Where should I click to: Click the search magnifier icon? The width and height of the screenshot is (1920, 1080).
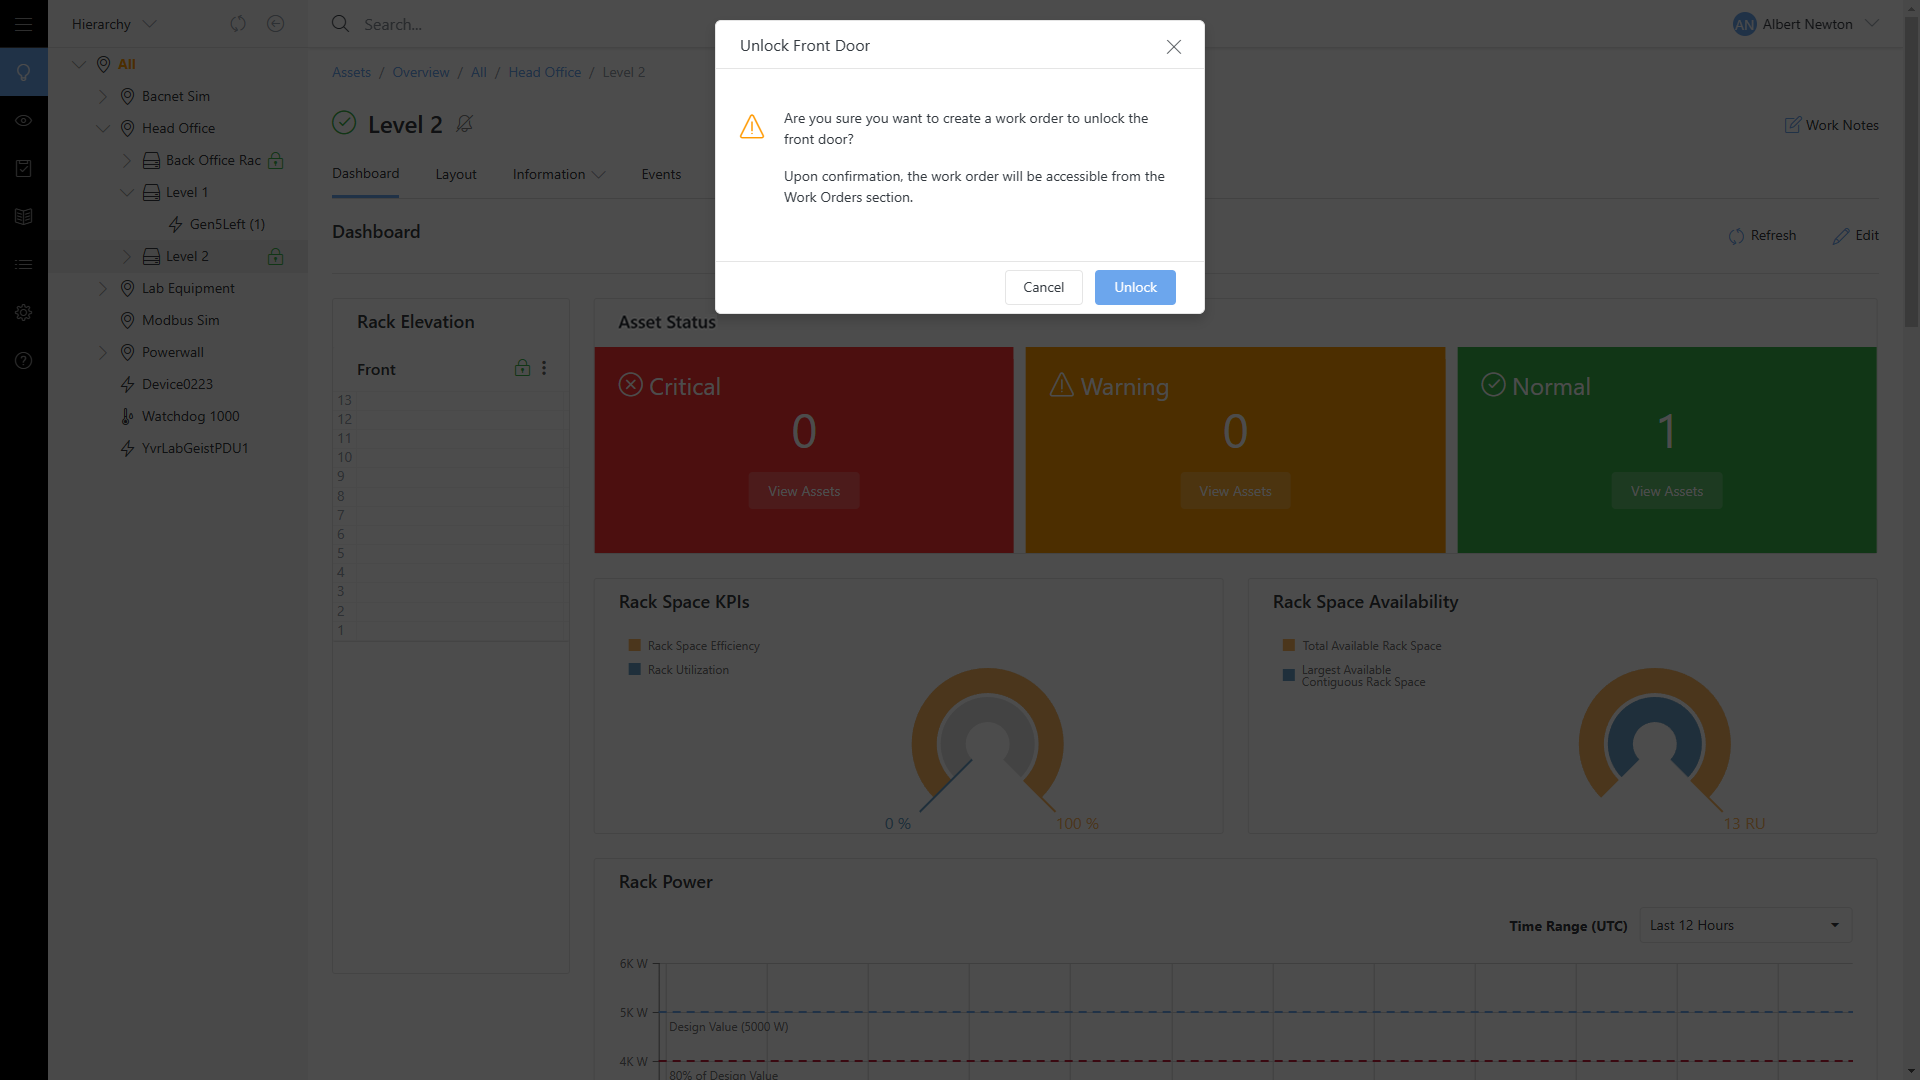pyautogui.click(x=340, y=23)
